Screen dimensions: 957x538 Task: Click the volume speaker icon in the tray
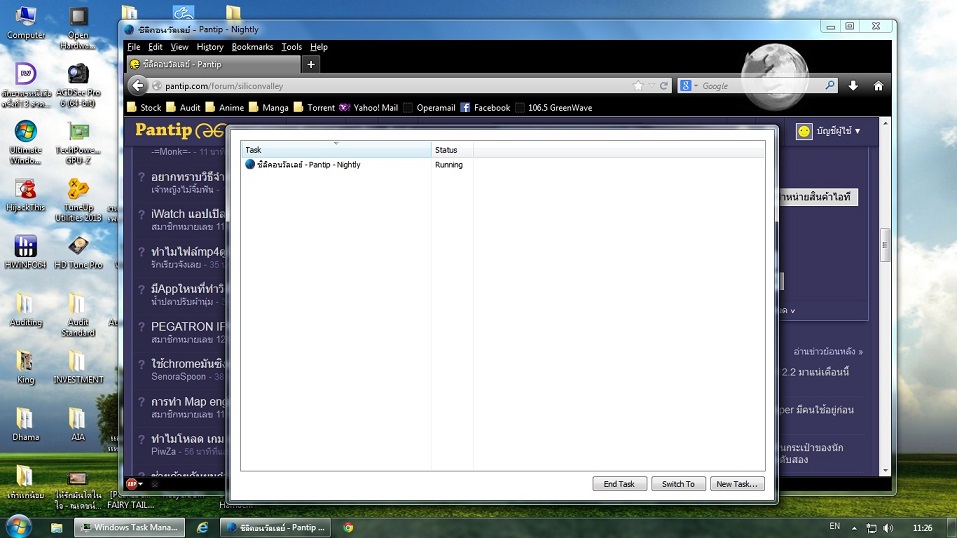(889, 528)
